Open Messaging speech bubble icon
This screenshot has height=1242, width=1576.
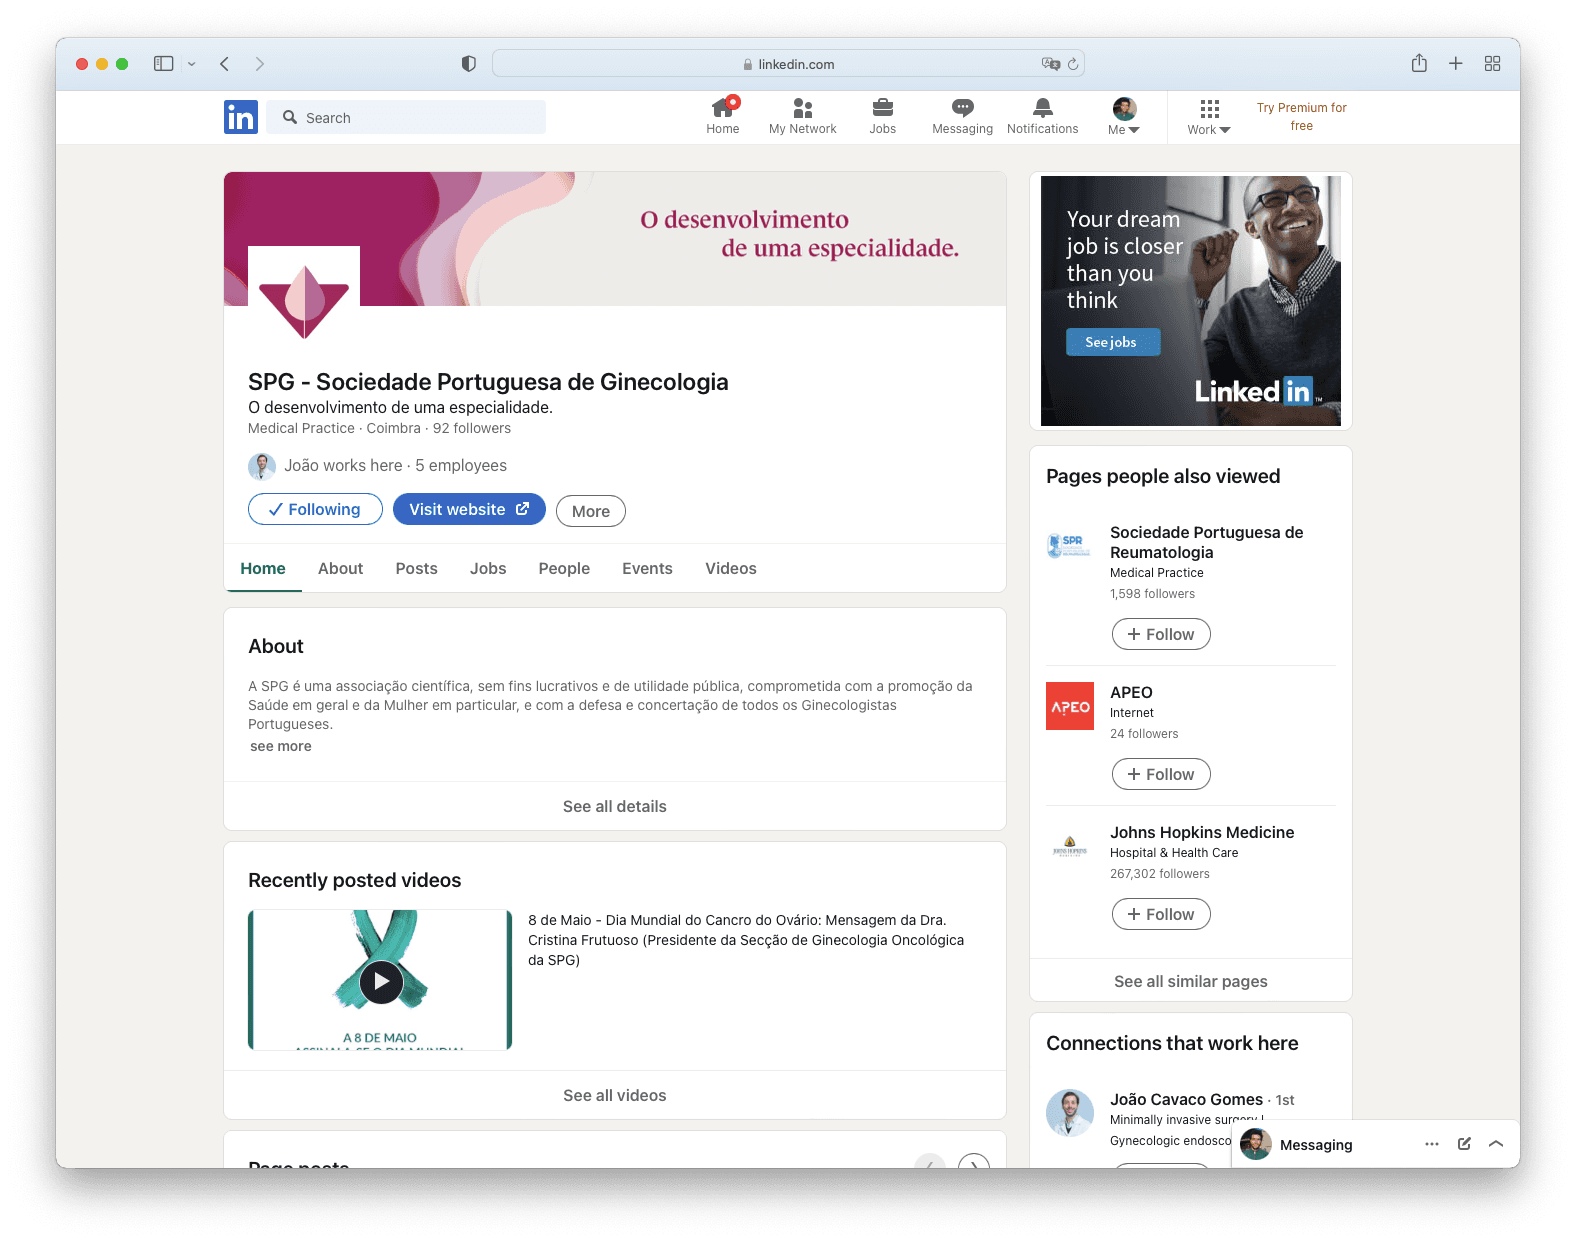[x=963, y=116]
